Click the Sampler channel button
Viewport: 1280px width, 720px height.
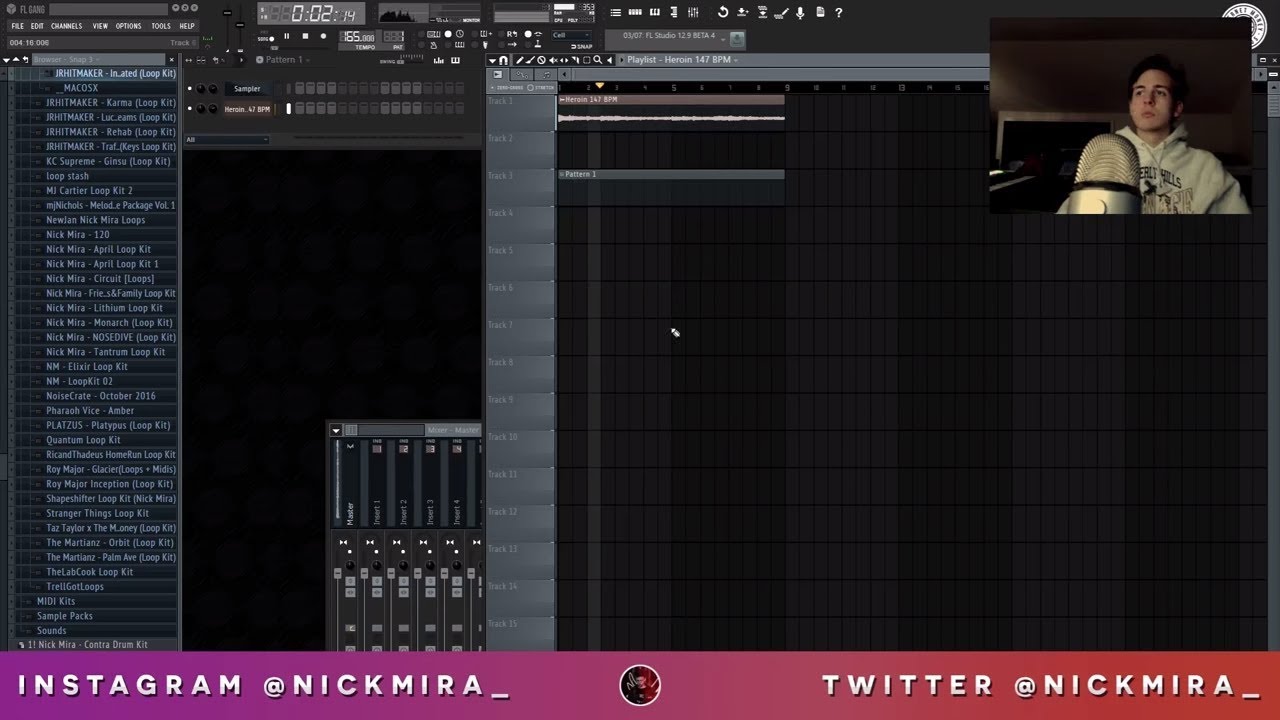pos(247,88)
